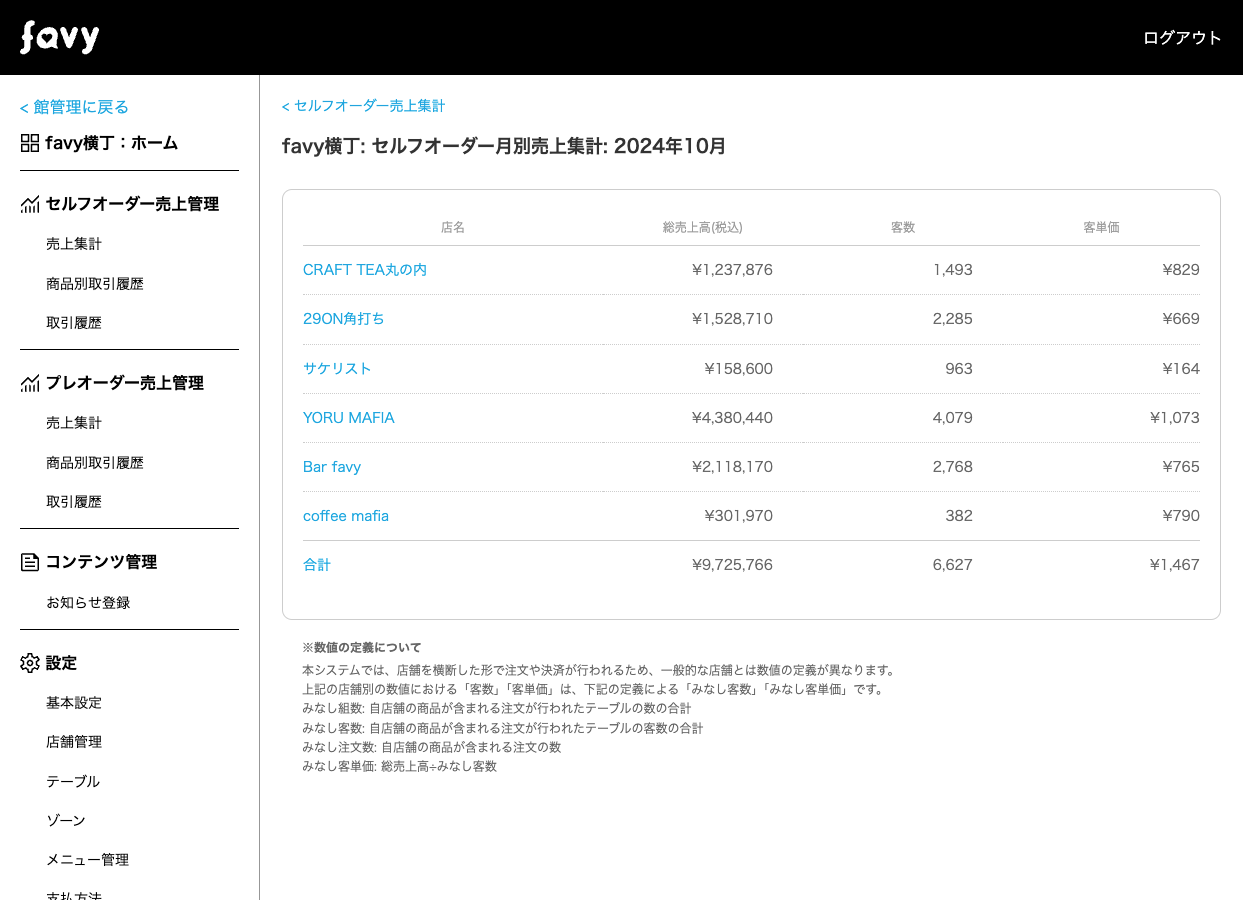The width and height of the screenshot is (1243, 900).
Task: Click the grid icon beside favy横丁:ホーム
Action: coord(30,143)
